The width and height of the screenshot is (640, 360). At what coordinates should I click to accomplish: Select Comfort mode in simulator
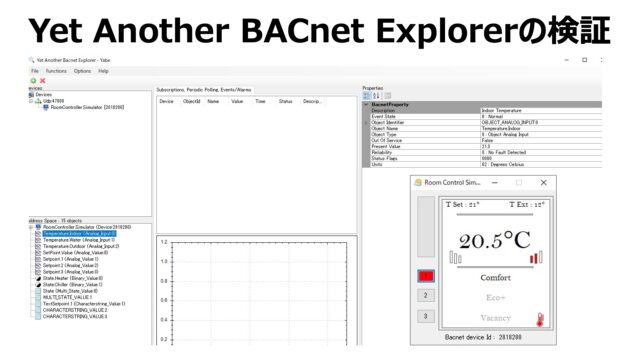pos(496,278)
